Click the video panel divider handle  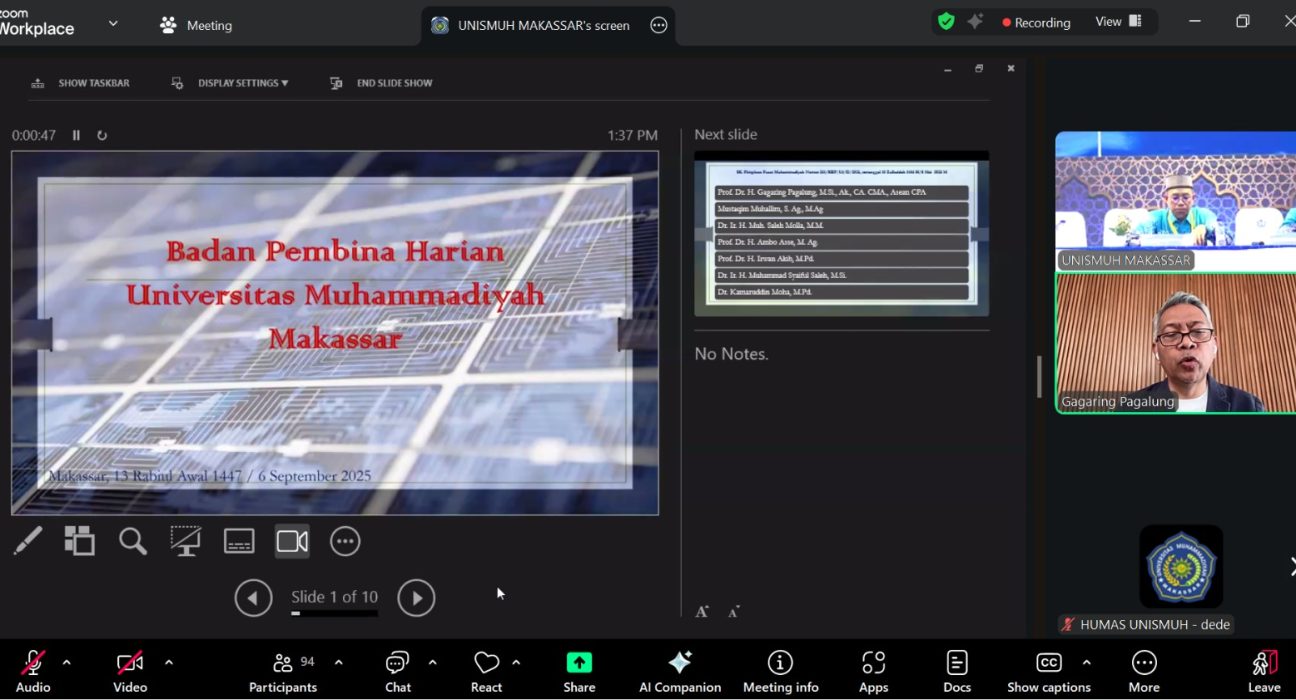tap(1039, 377)
